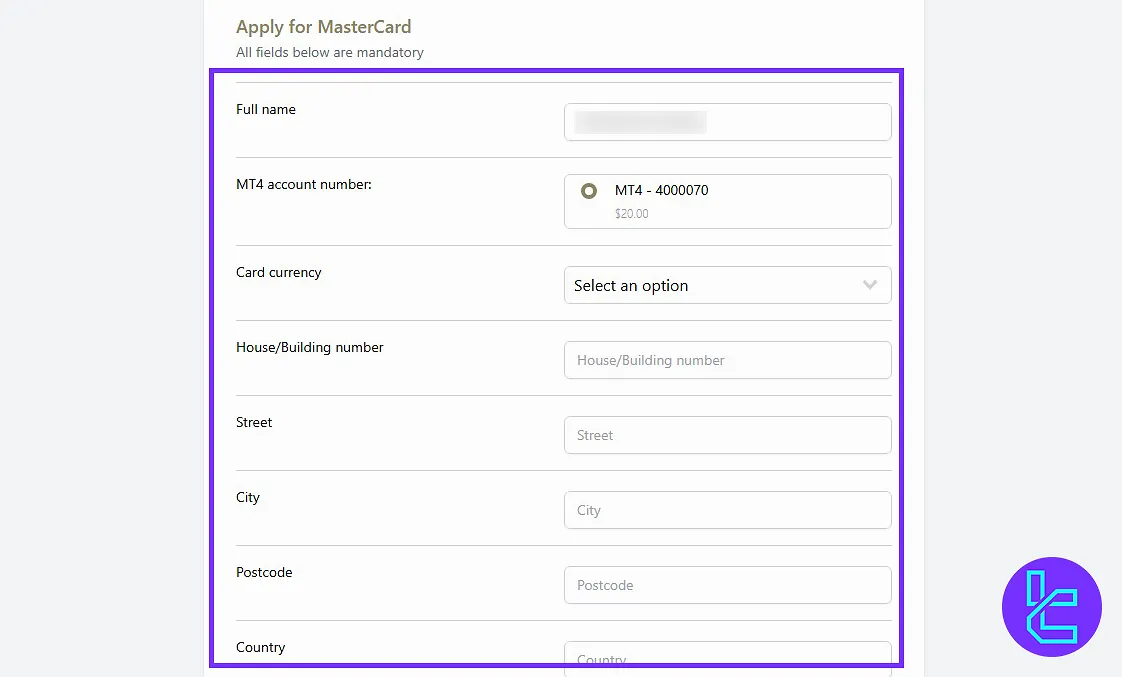Click the 'Street' label on the left
This screenshot has height=677, width=1122.
[x=254, y=422]
